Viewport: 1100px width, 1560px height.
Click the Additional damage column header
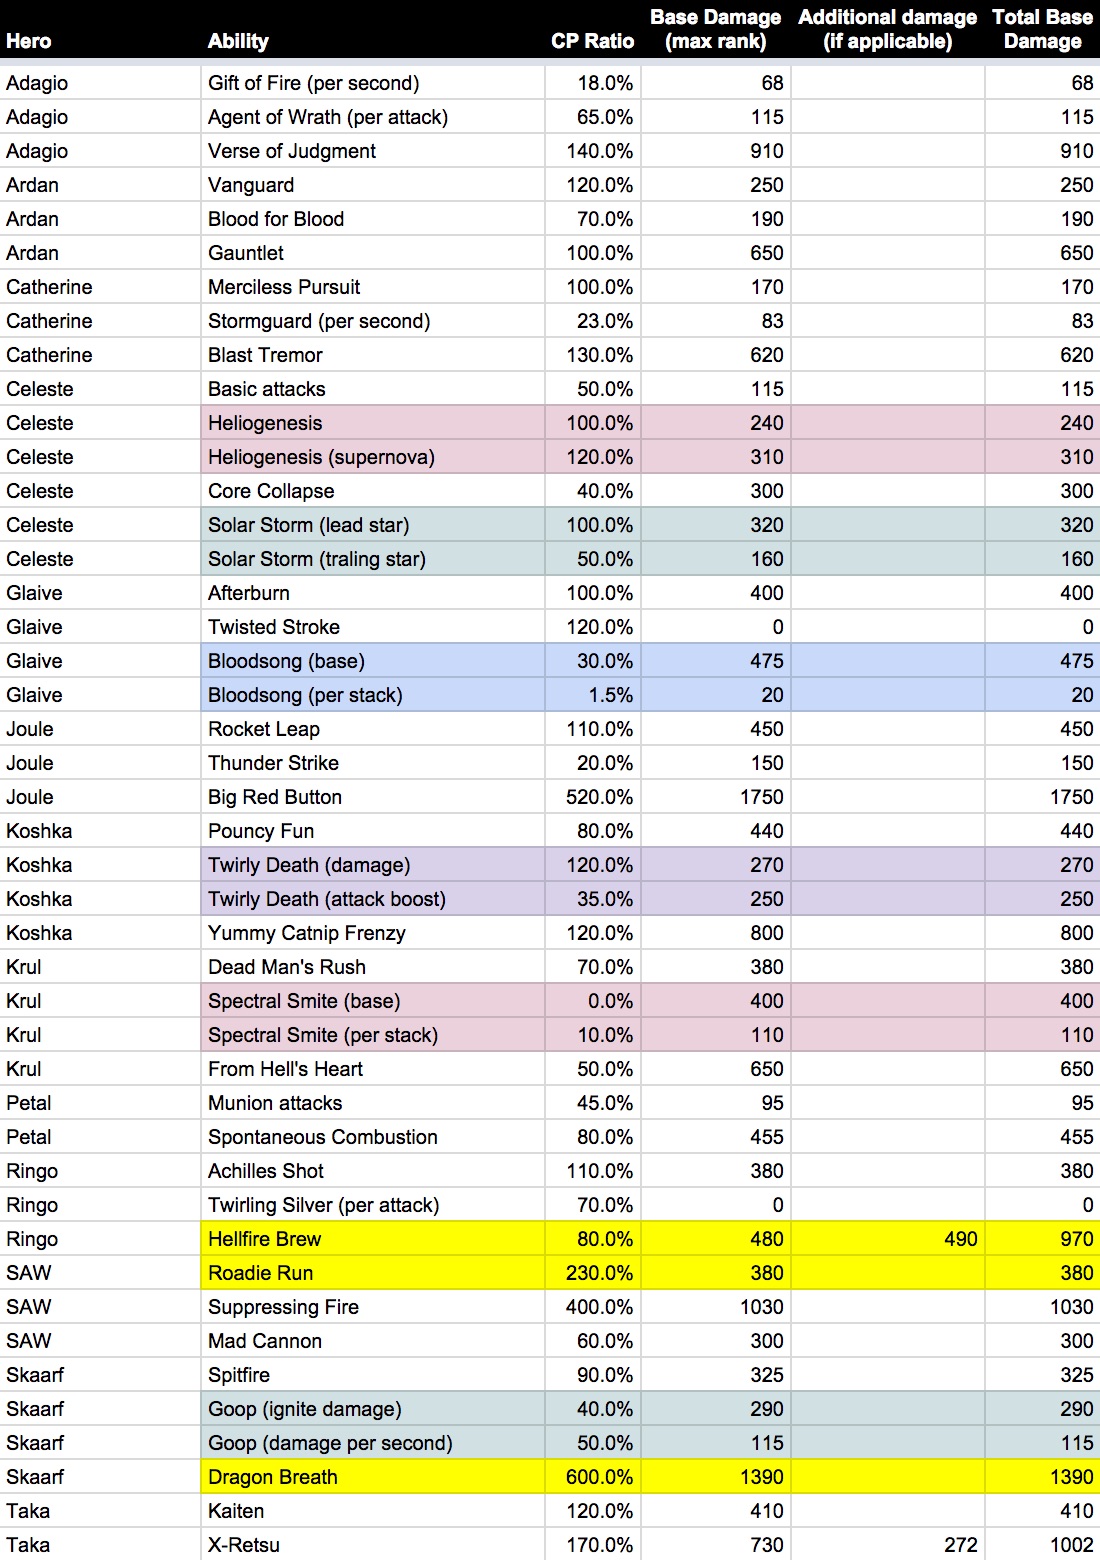(888, 30)
